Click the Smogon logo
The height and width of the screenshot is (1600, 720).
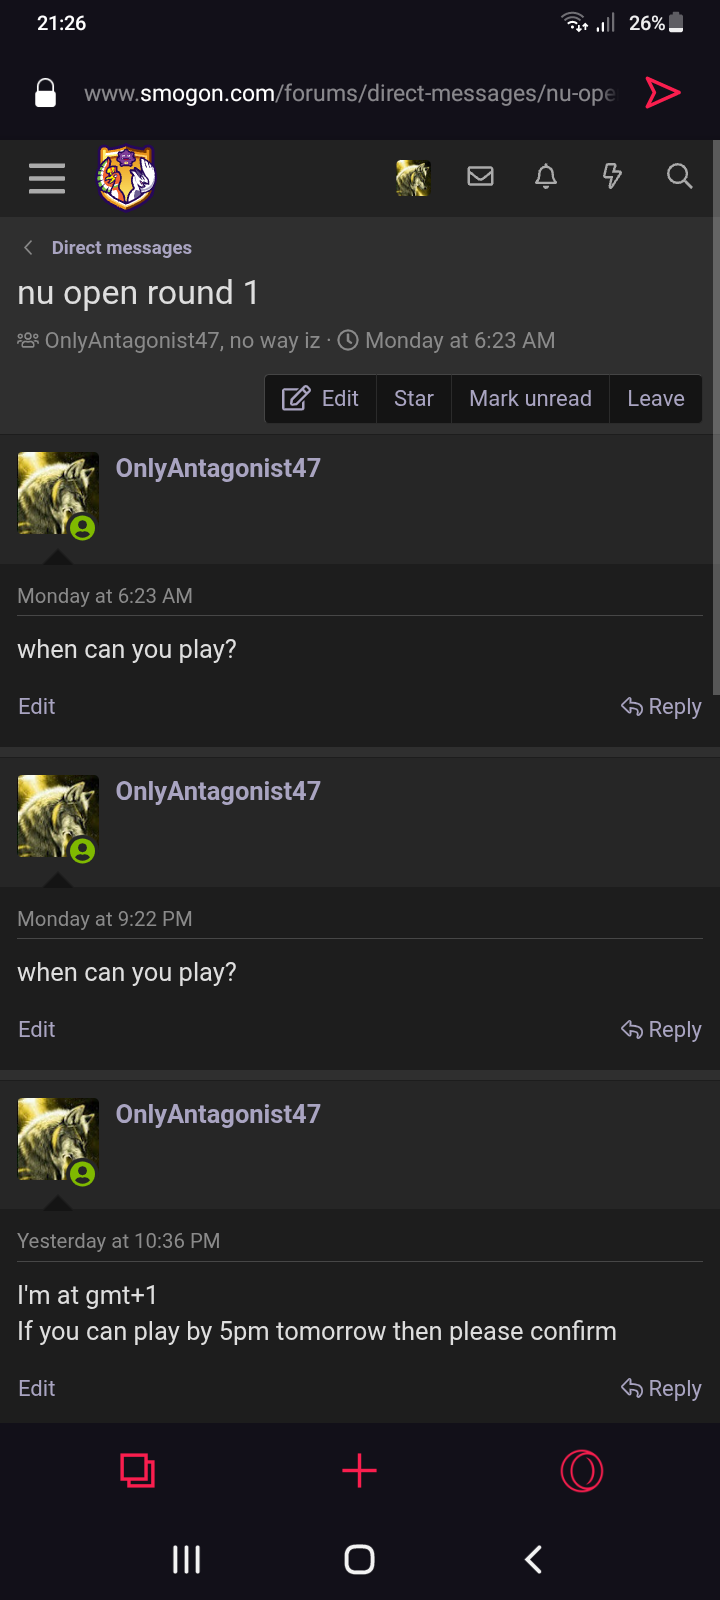pos(127,178)
